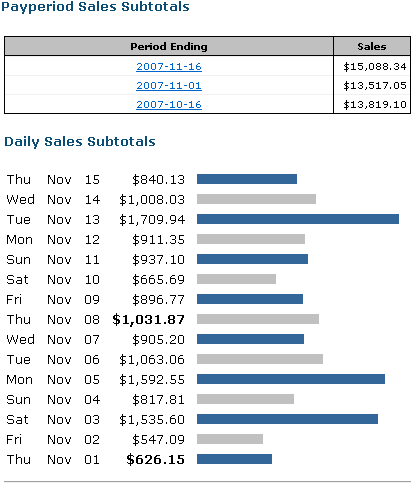Click the gray bar for Sat Nov 10

coord(236,279)
